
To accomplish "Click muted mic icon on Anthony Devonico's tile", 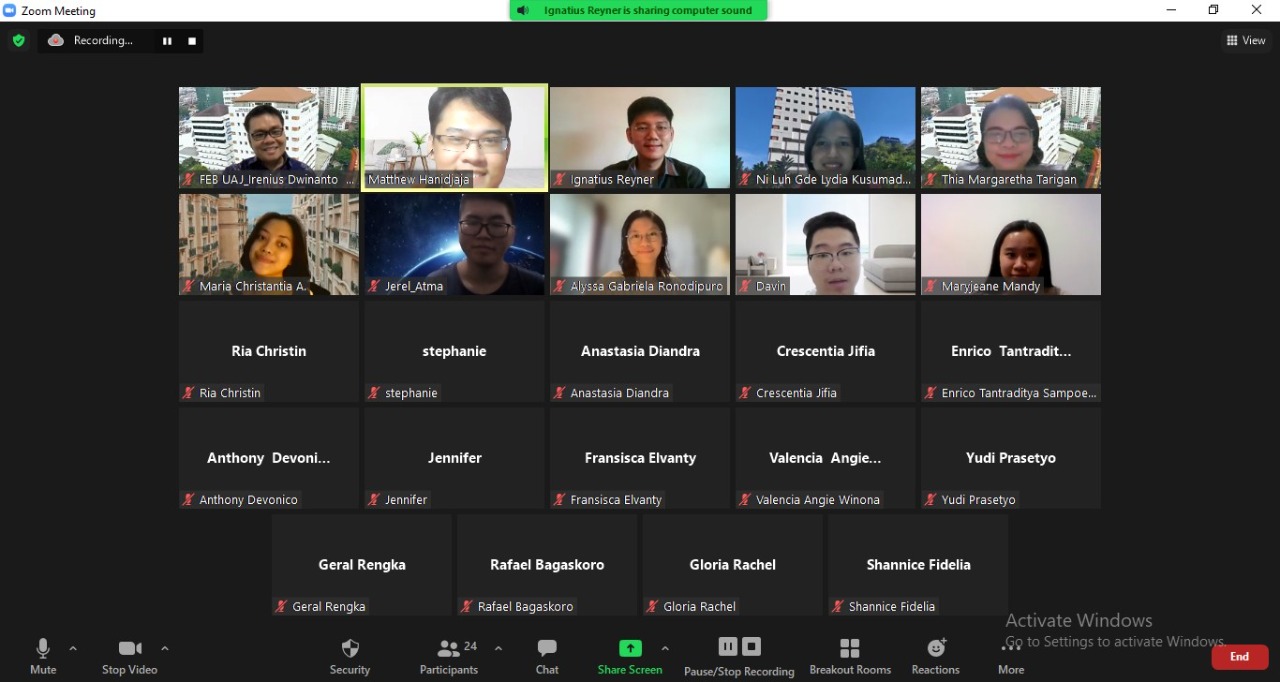I will point(188,500).
